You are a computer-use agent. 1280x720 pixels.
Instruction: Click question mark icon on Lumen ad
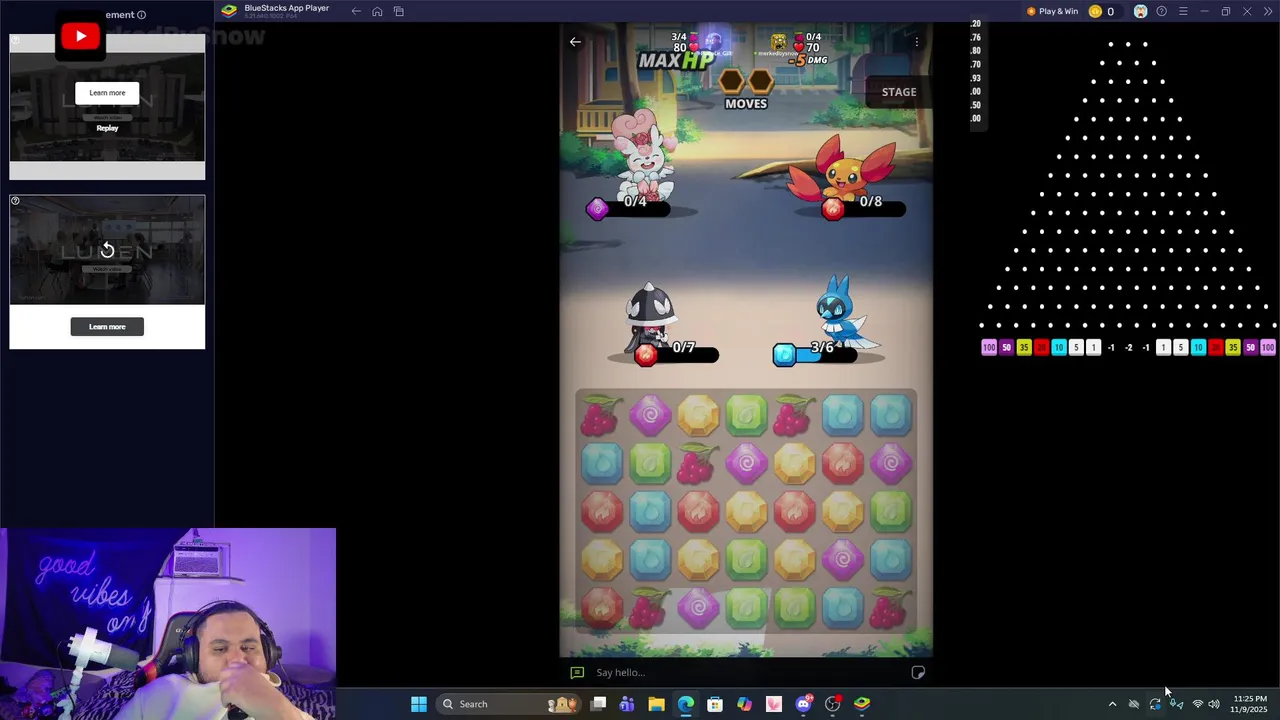point(15,201)
